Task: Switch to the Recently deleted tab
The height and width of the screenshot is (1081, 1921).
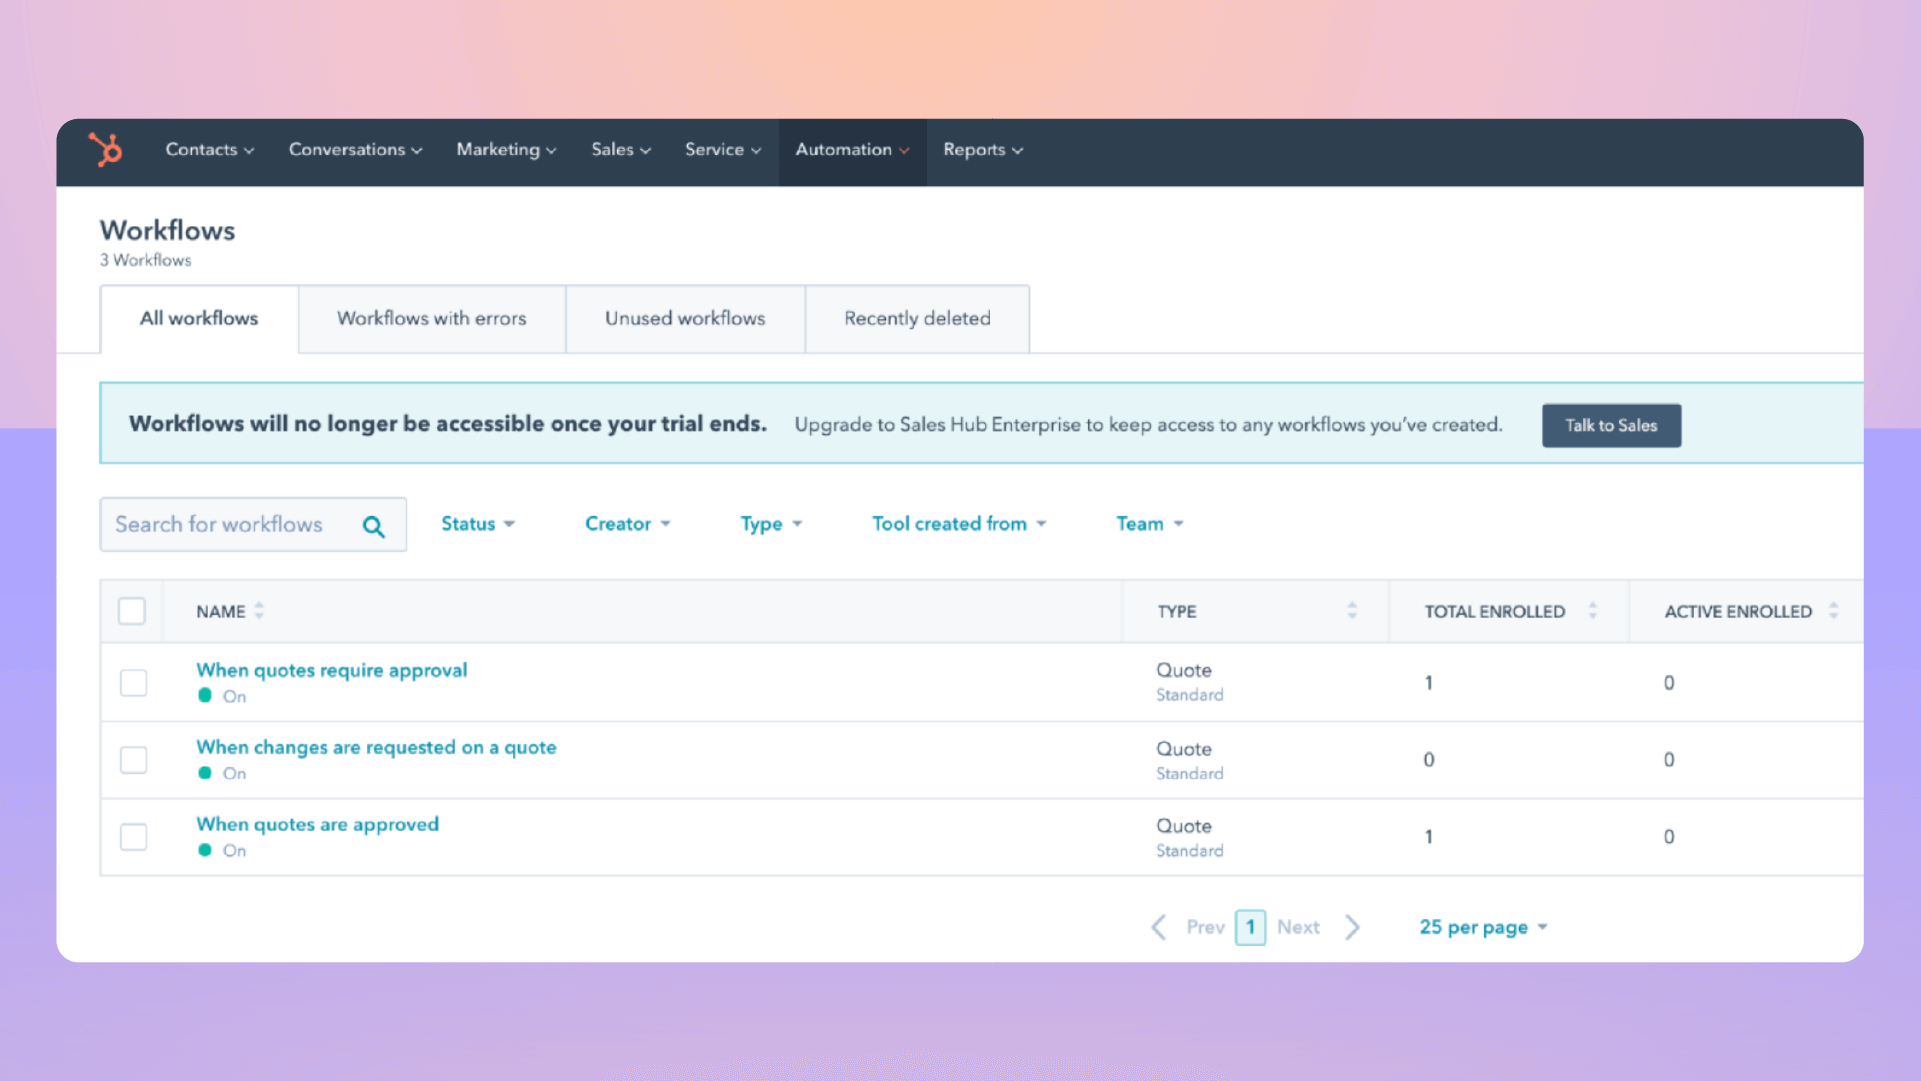Action: coord(916,318)
